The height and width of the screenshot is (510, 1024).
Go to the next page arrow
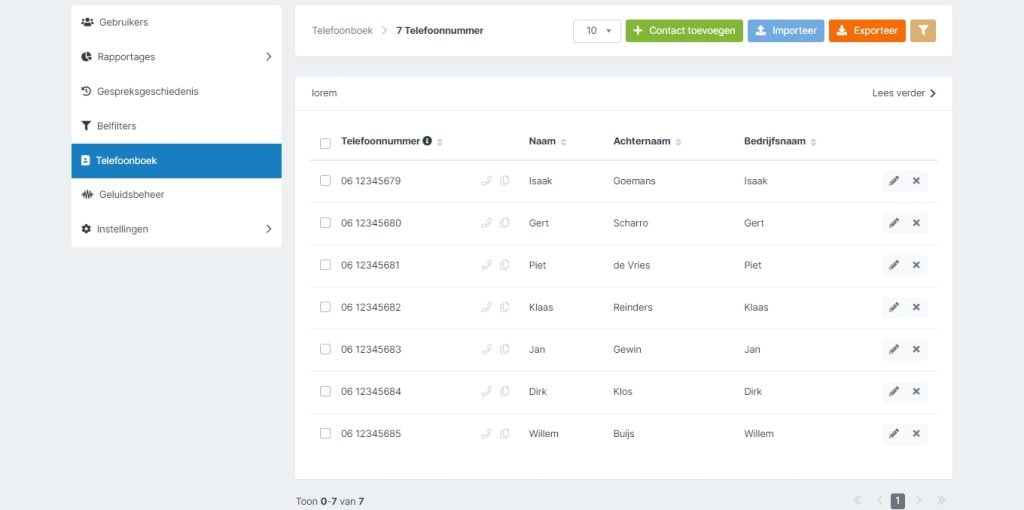(919, 501)
